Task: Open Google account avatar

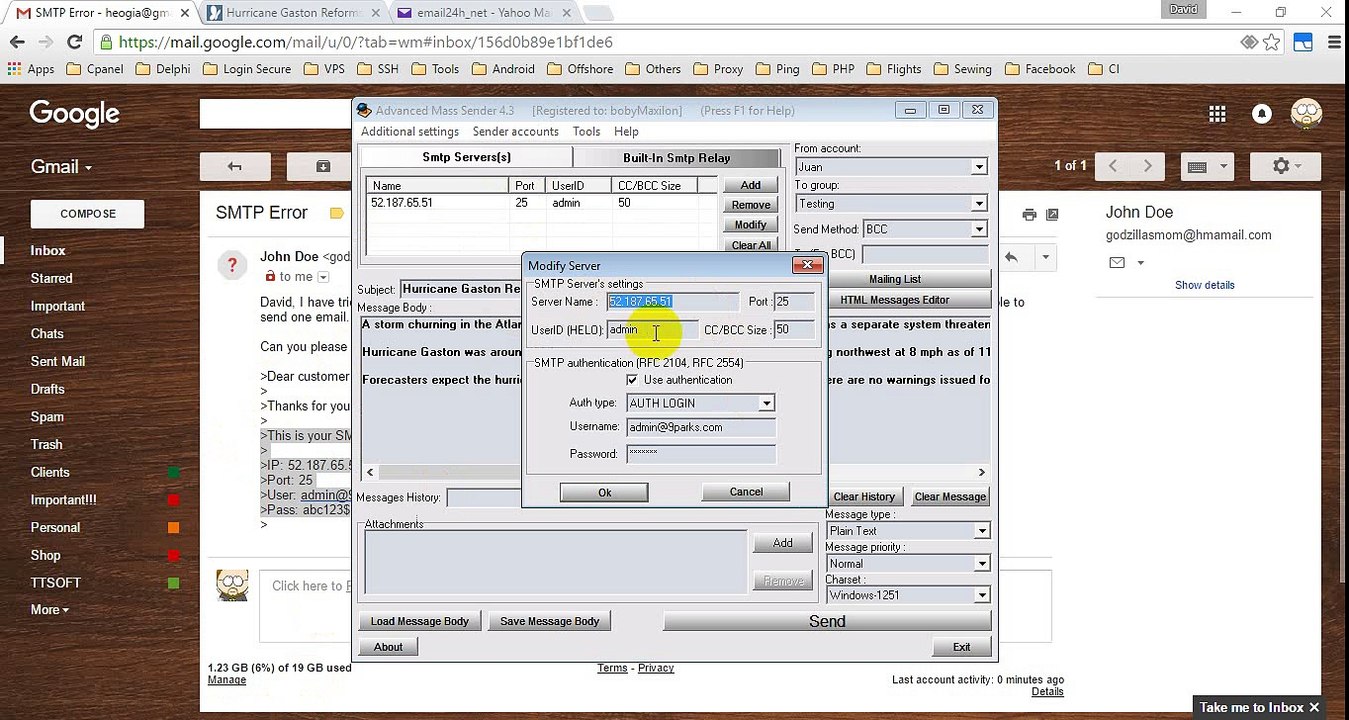Action: click(1306, 113)
